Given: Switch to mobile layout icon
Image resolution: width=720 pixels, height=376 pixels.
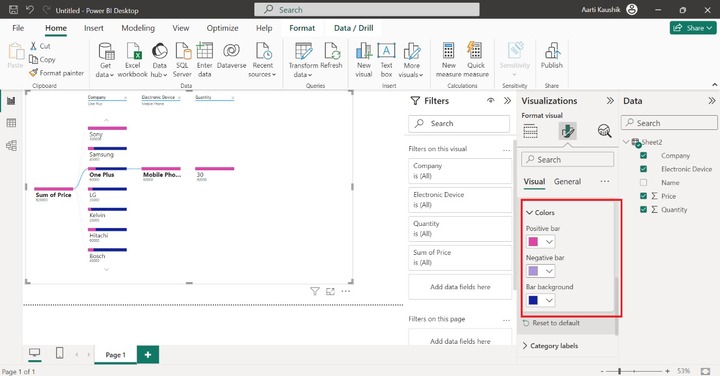Looking at the screenshot, I should tap(59, 353).
